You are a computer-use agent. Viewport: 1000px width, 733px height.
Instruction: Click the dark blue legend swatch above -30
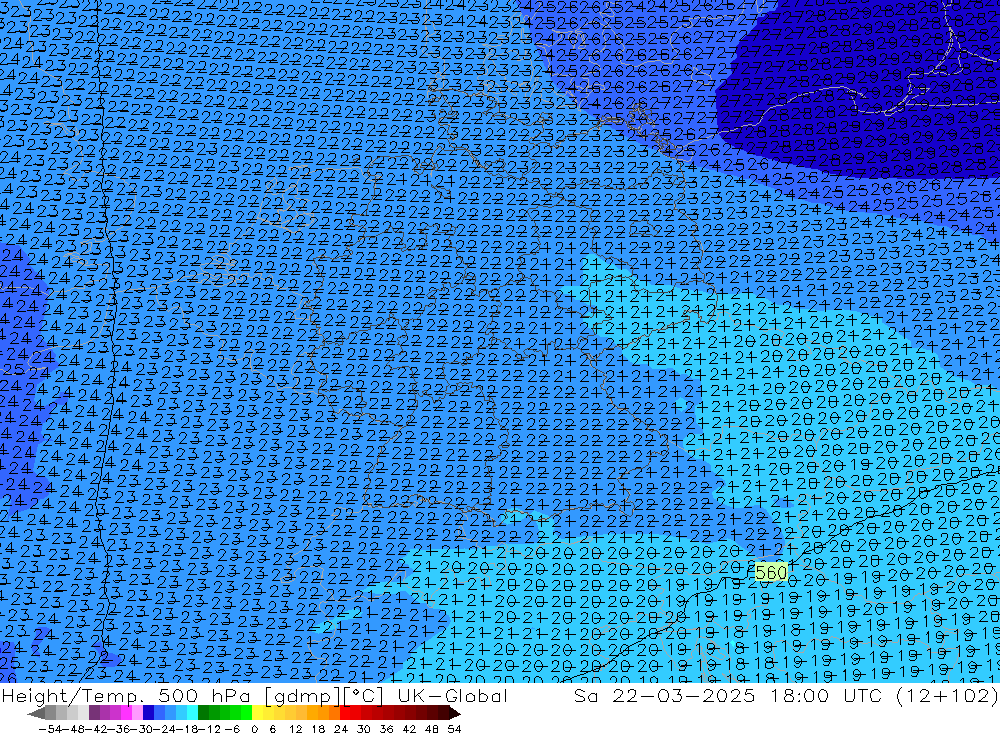coord(148,713)
